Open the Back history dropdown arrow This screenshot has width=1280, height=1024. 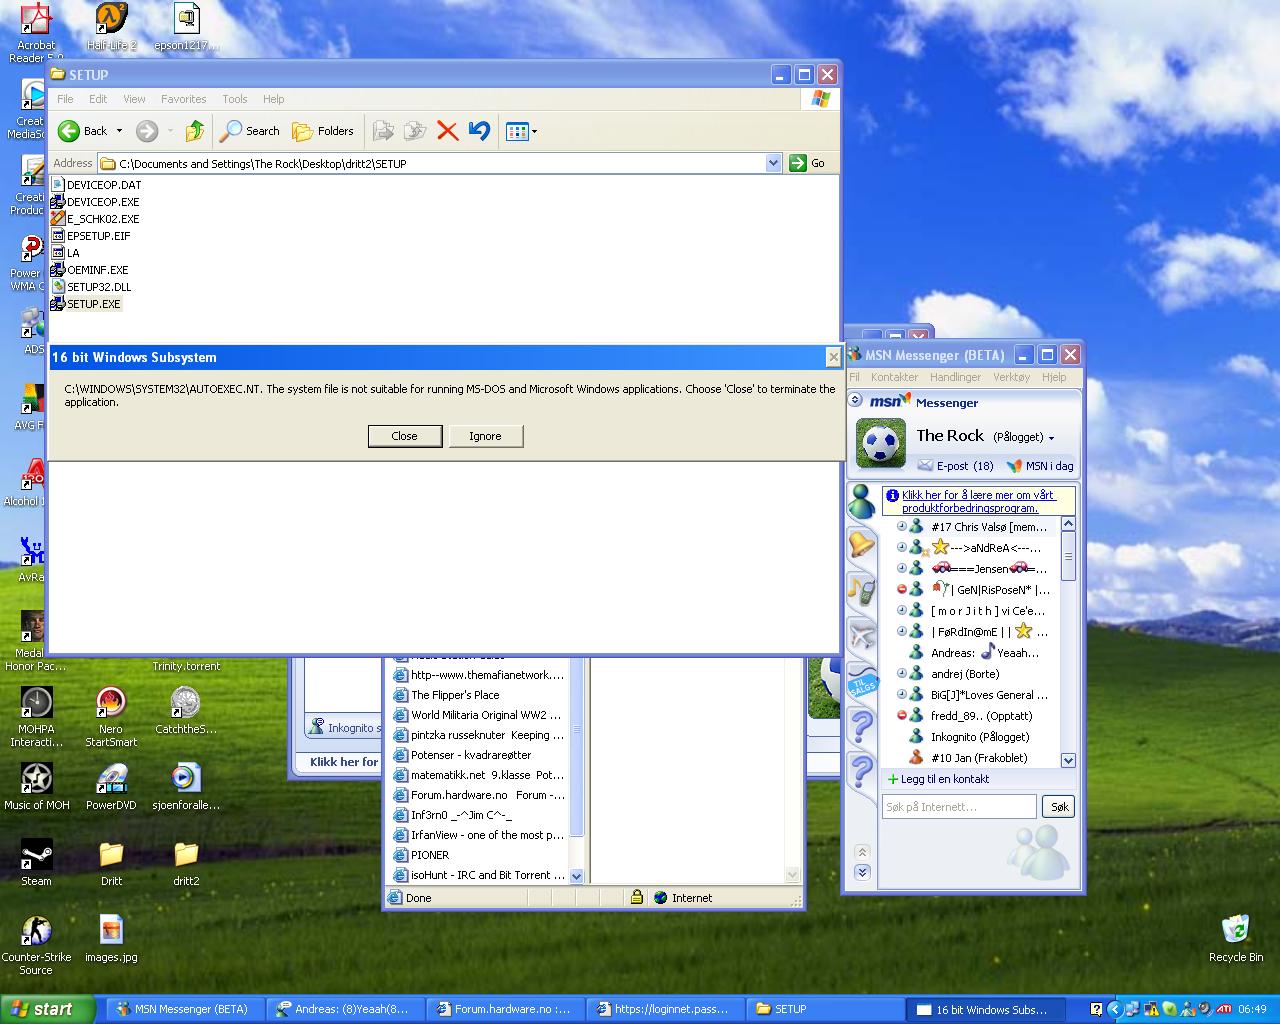(119, 131)
